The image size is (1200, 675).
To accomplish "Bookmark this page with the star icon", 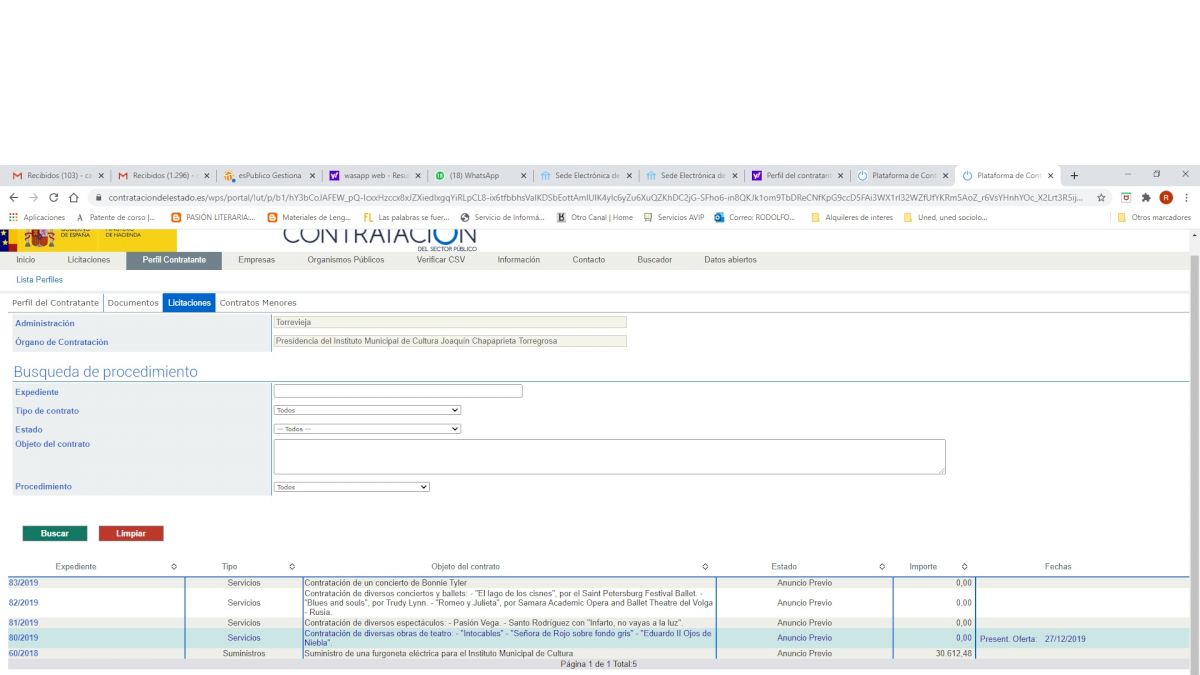I will pyautogui.click(x=1101, y=197).
